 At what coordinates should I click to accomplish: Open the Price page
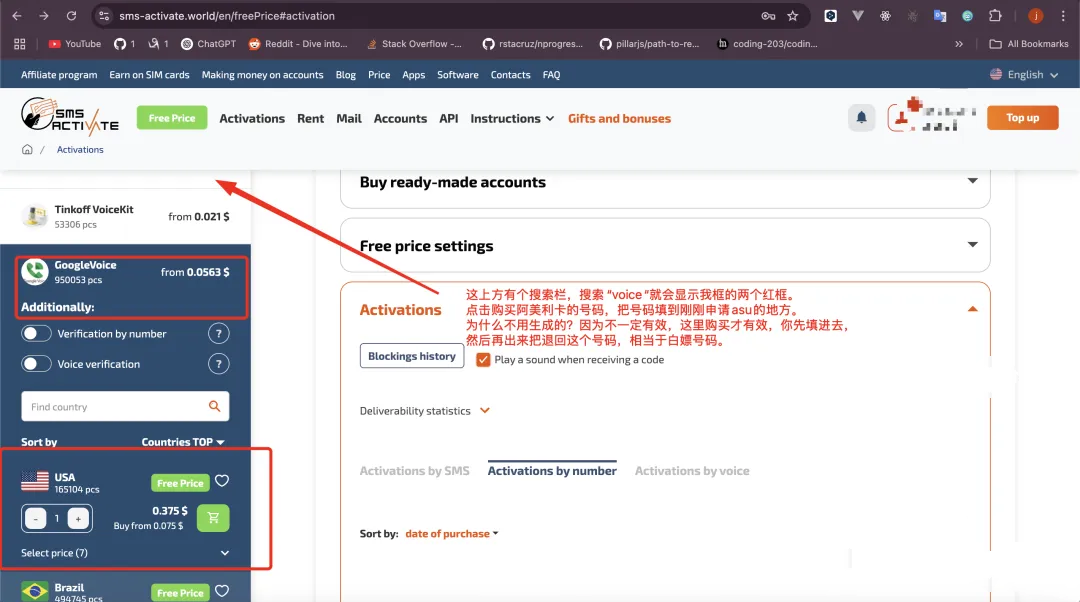(x=379, y=74)
